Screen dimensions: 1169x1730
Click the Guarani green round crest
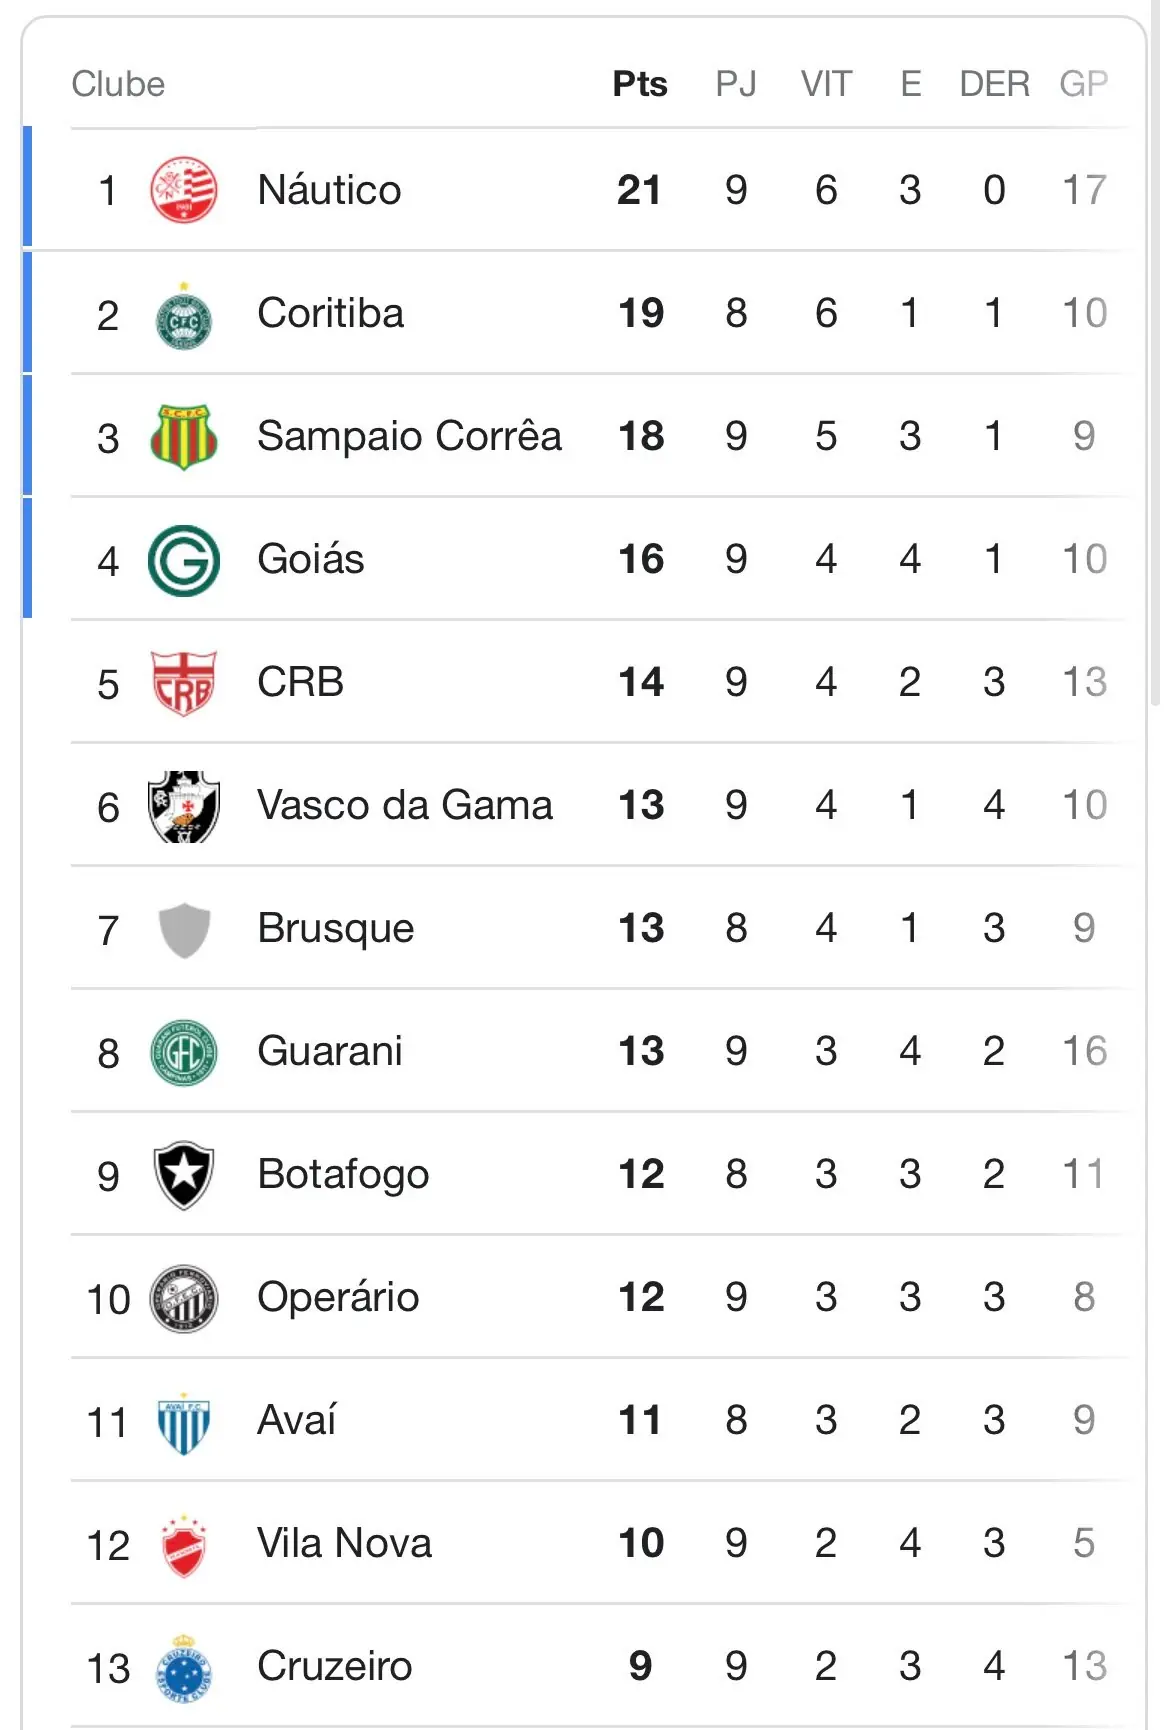click(184, 1052)
